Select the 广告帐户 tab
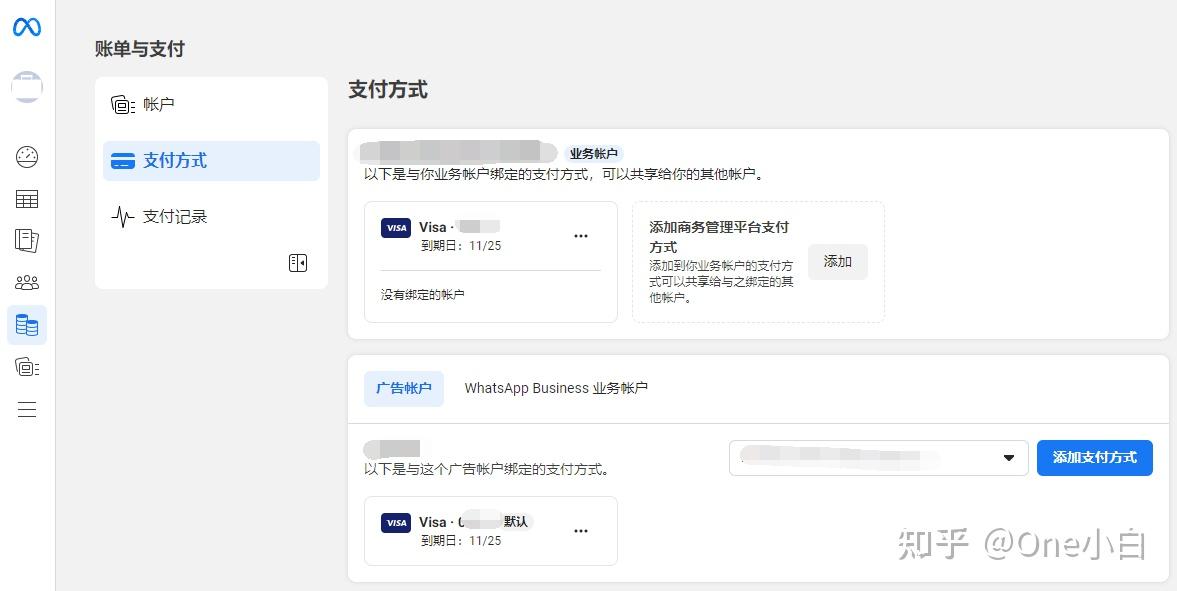1177x591 pixels. click(403, 388)
